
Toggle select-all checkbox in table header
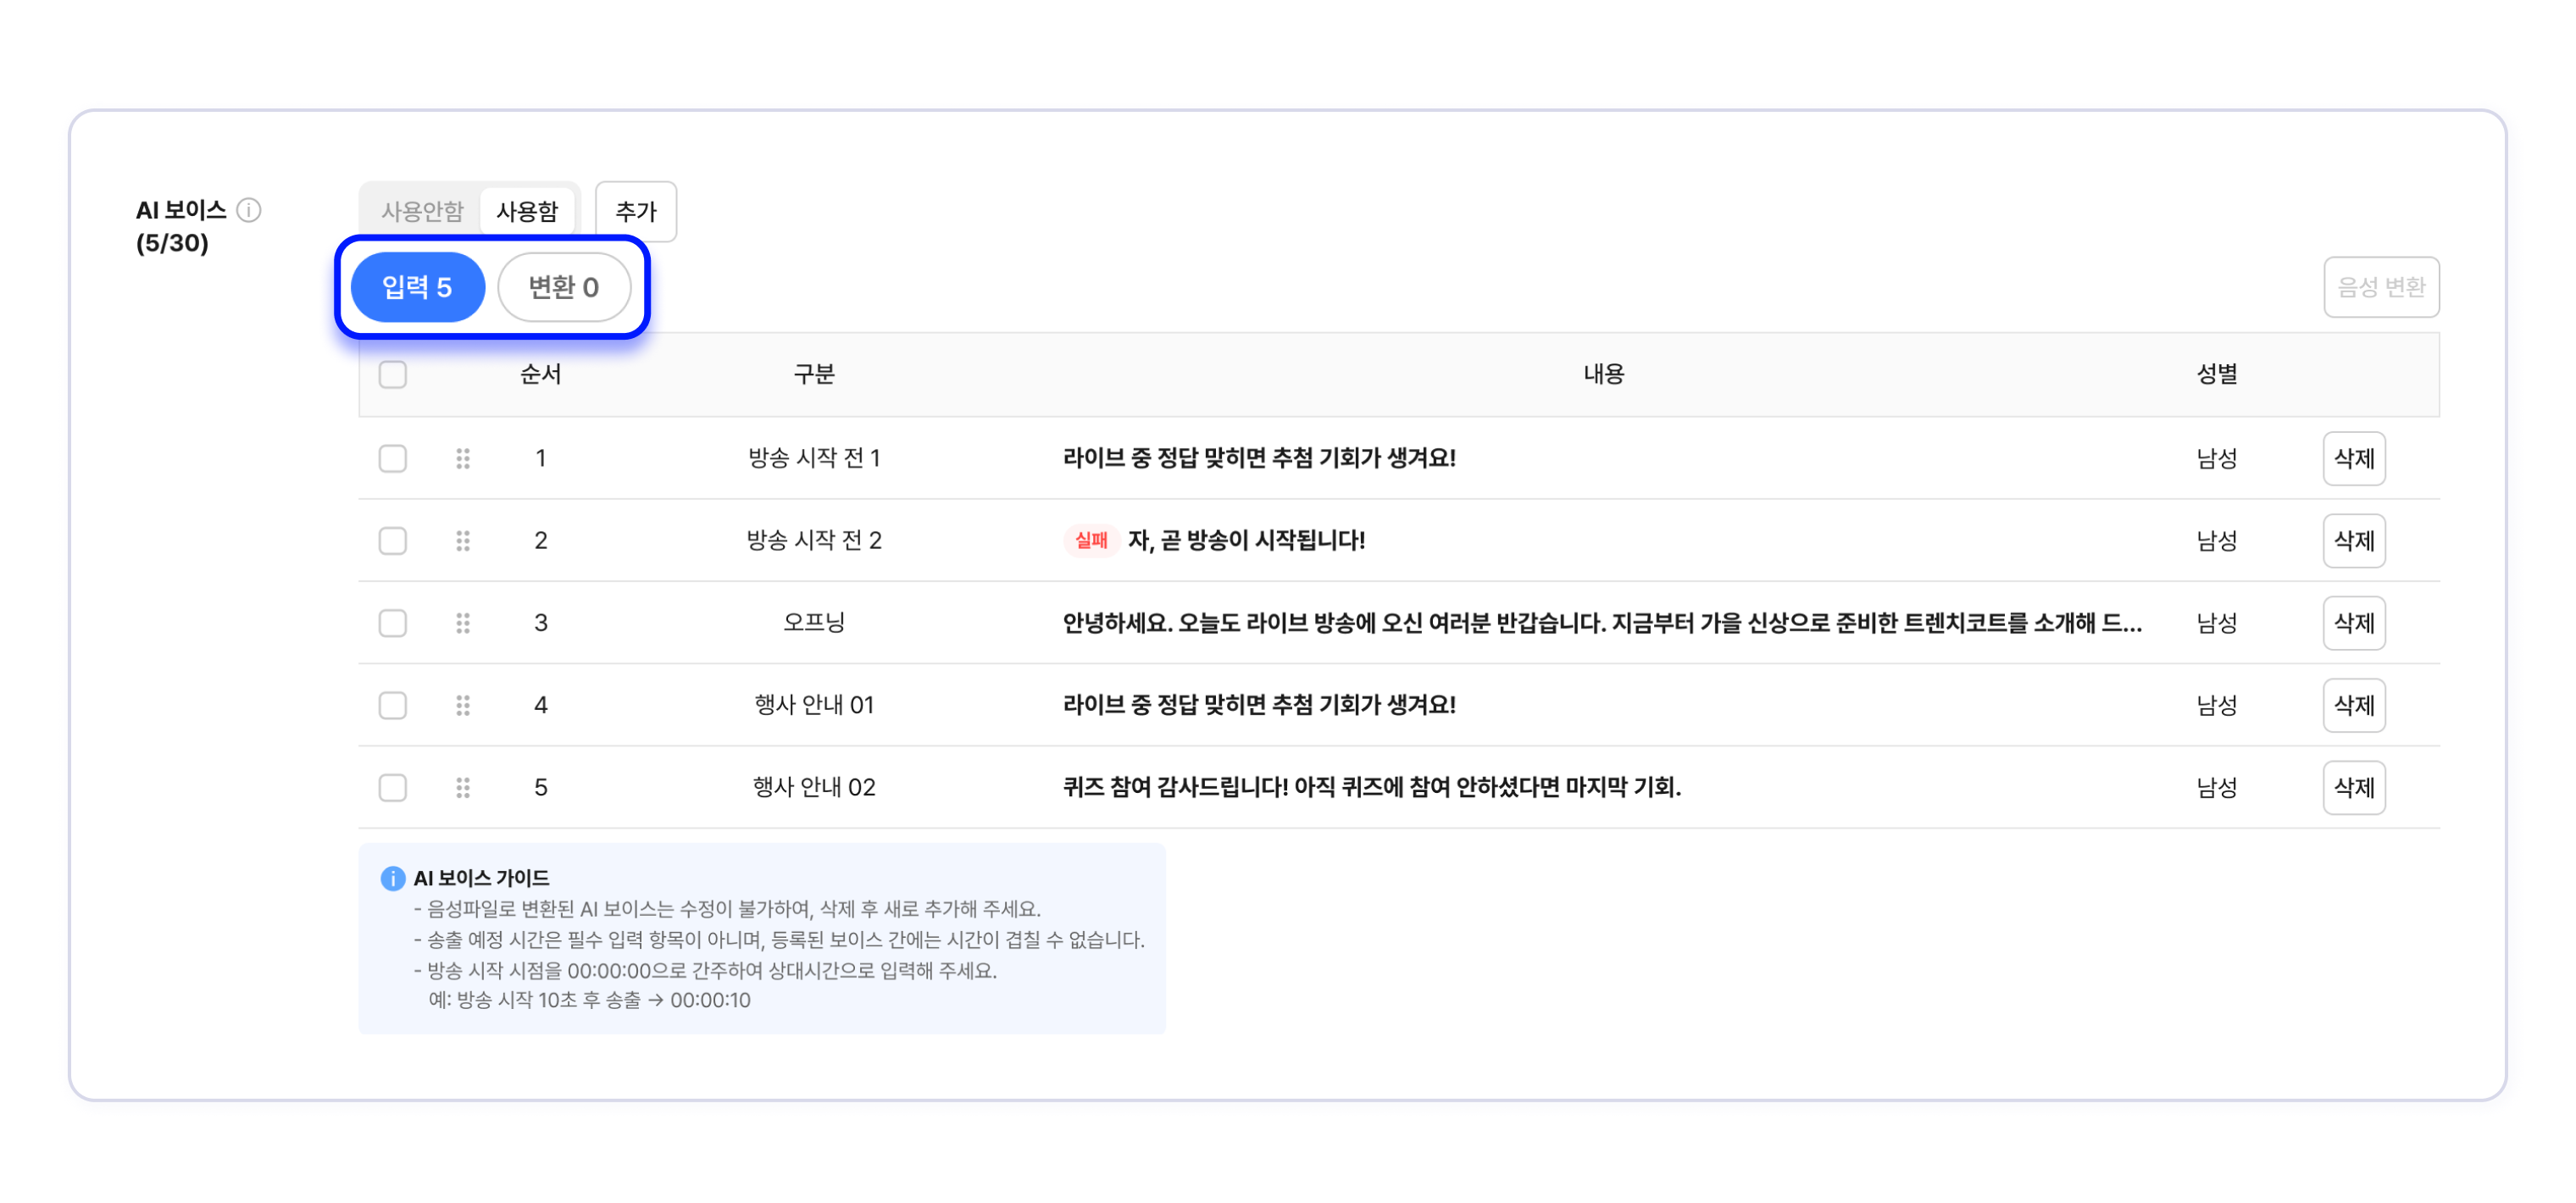click(393, 375)
